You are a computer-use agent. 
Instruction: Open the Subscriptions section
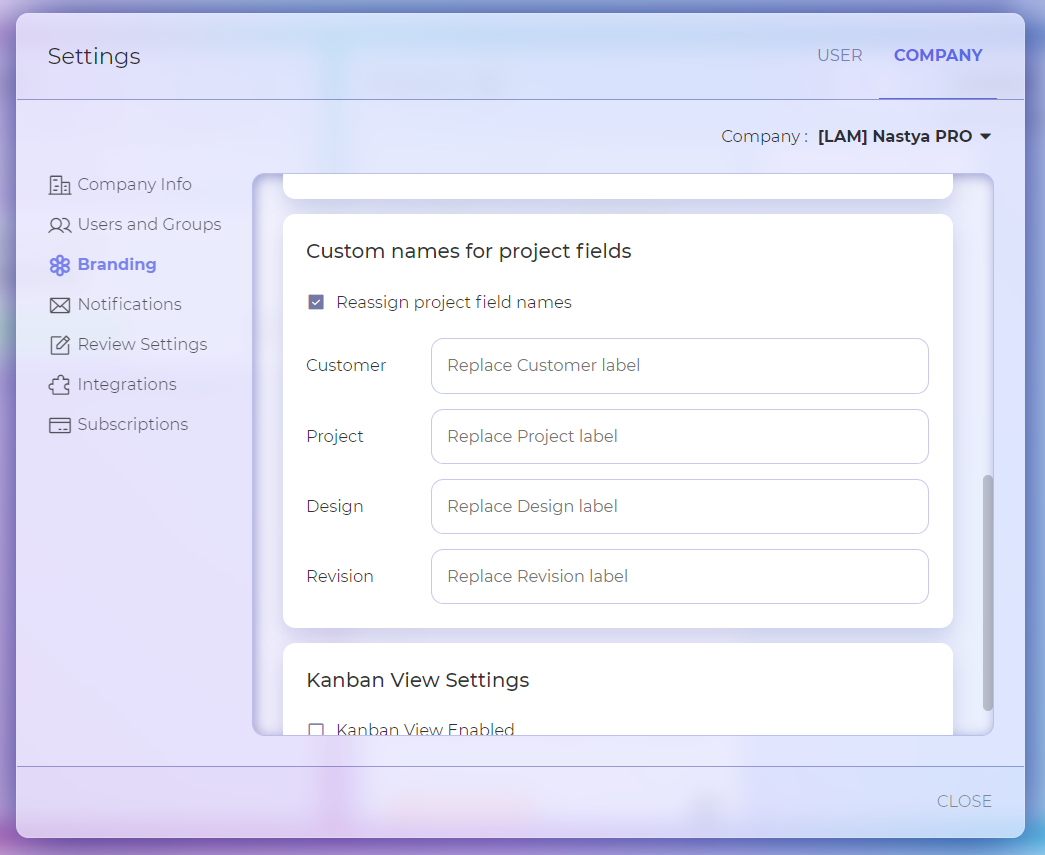click(133, 424)
